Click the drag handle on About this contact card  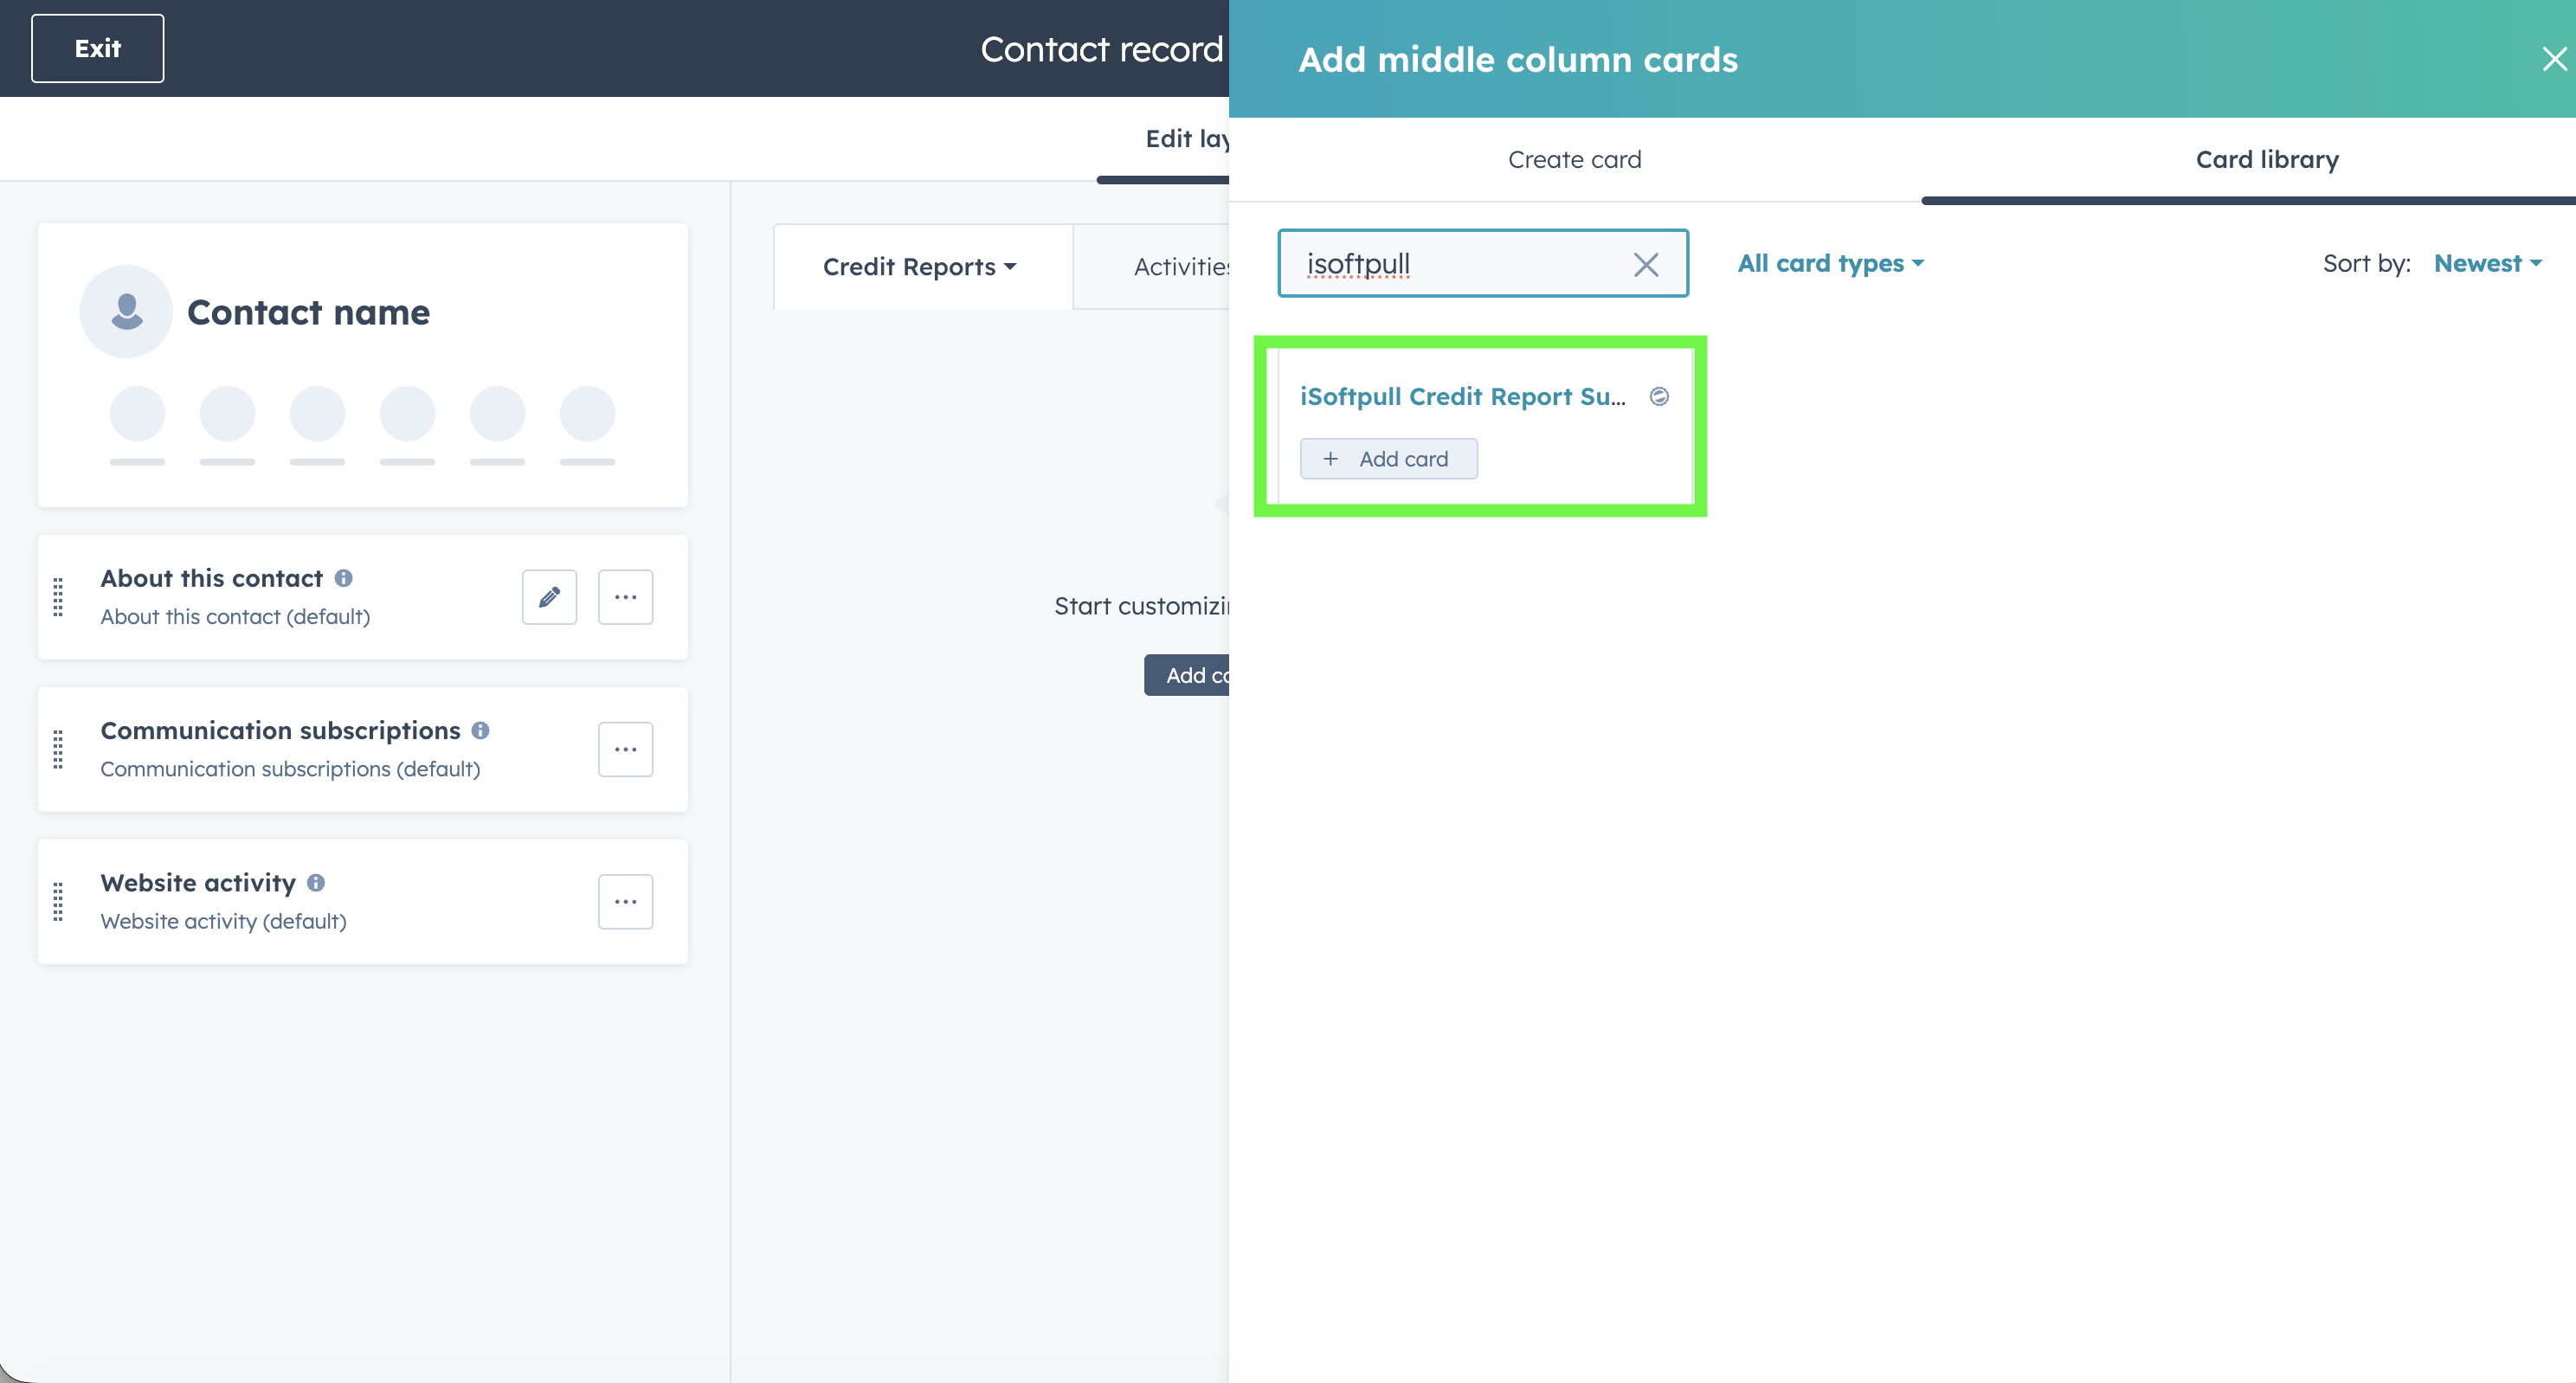click(58, 597)
